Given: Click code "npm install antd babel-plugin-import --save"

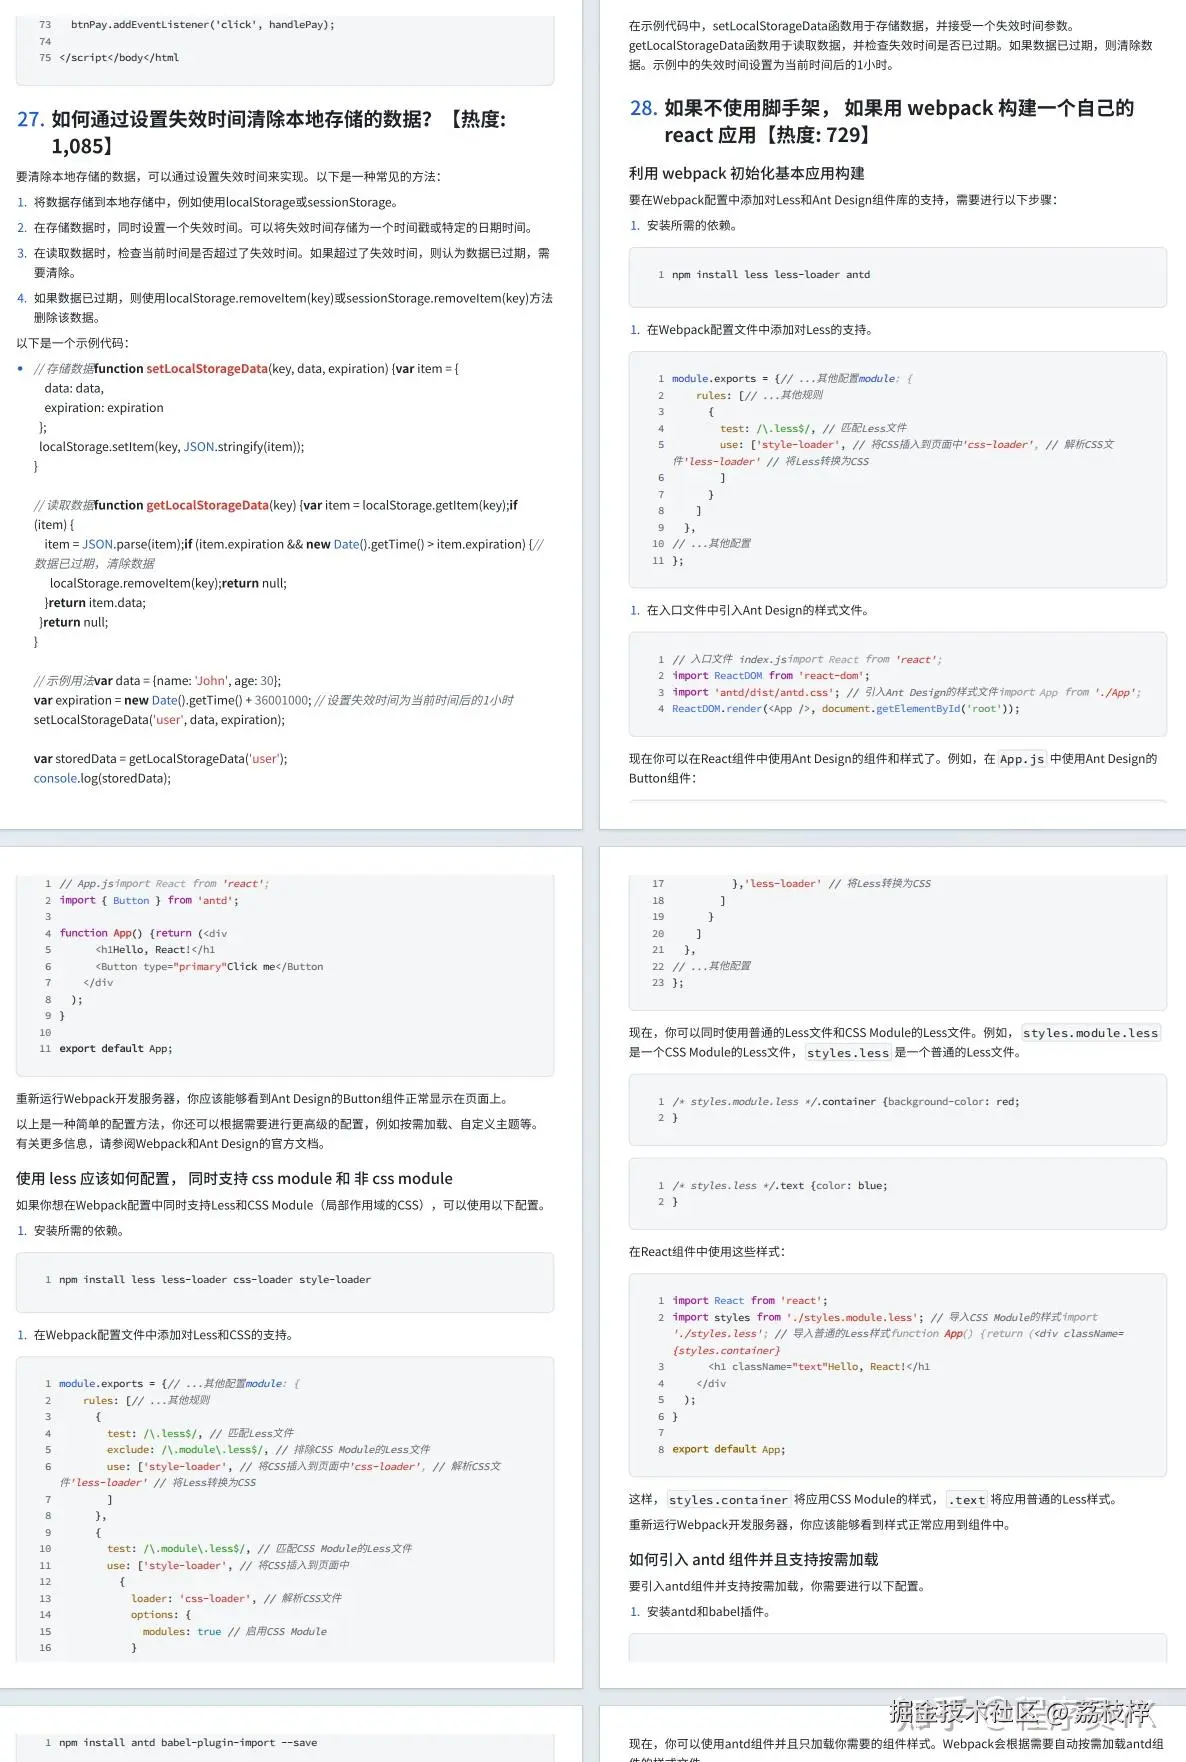Looking at the screenshot, I should click(x=188, y=1742).
